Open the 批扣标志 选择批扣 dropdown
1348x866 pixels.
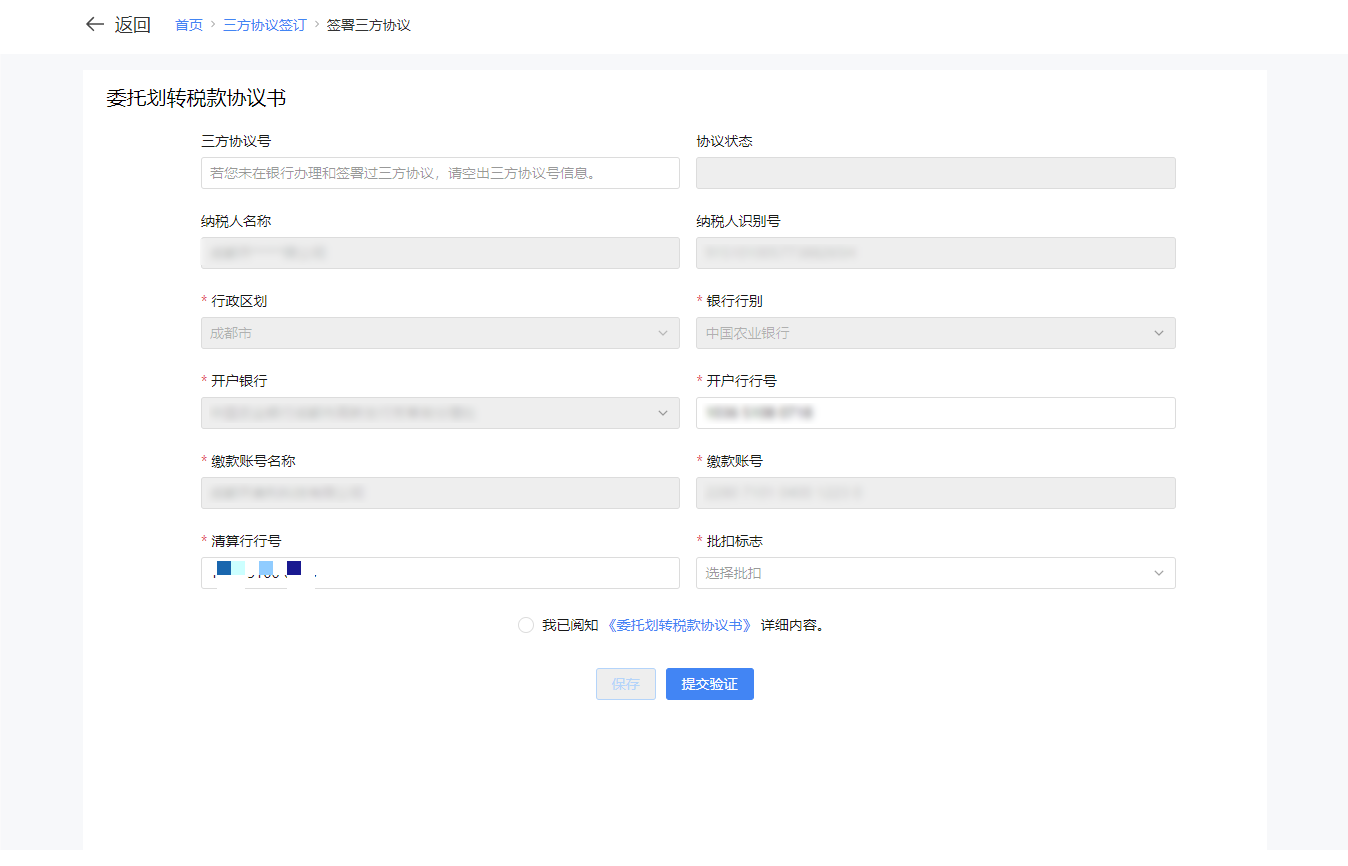935,573
